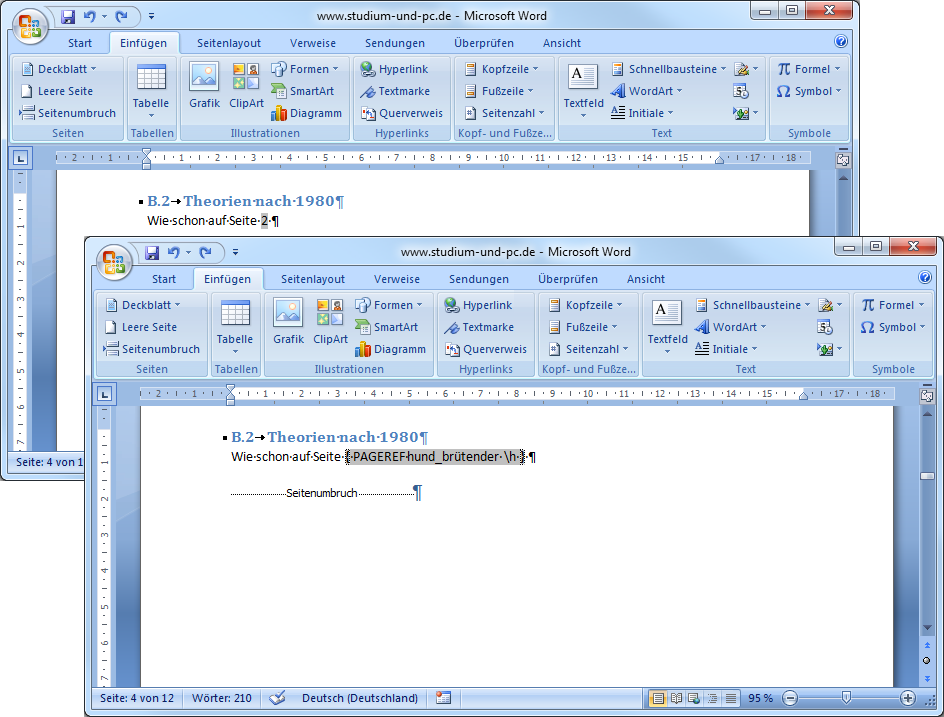Click Deutsch (Deutschland) language indicator
Image resolution: width=944 pixels, height=717 pixels.
pos(360,698)
